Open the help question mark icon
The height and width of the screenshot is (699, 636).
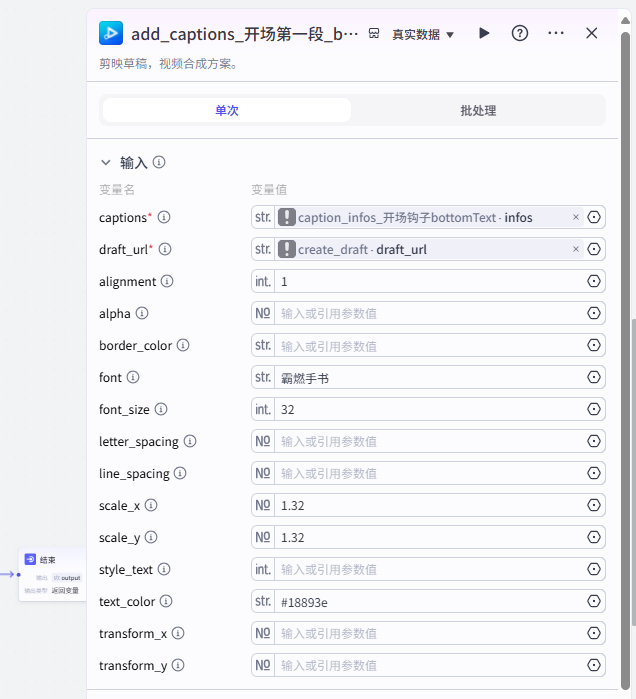520,33
